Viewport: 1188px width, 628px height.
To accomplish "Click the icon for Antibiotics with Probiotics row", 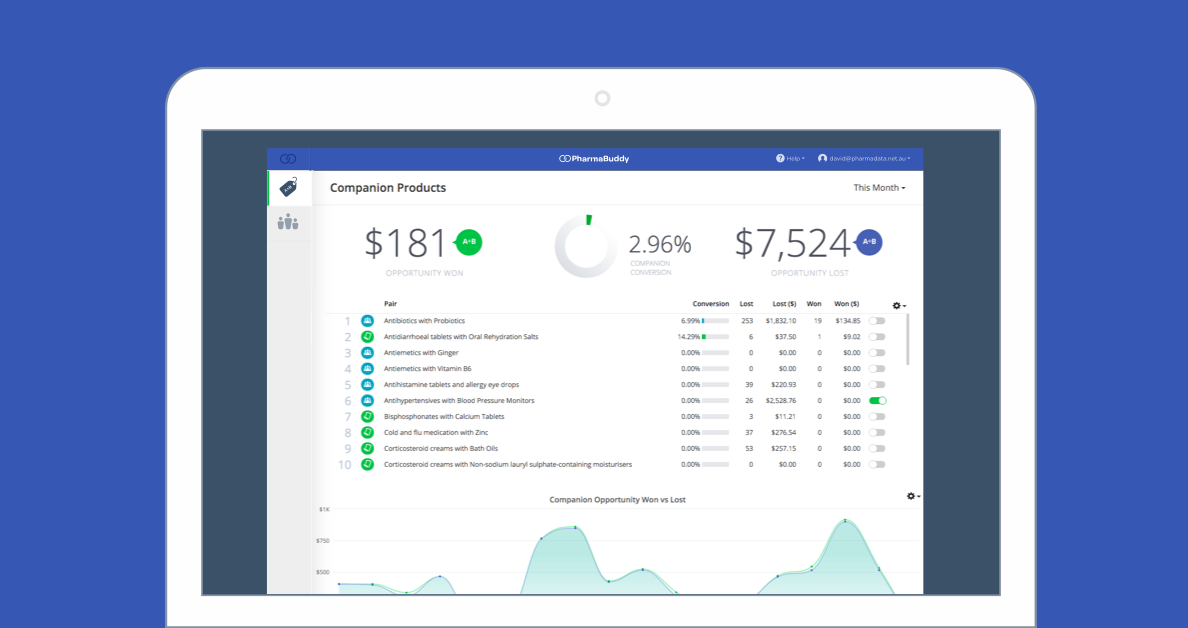I will (367, 321).
